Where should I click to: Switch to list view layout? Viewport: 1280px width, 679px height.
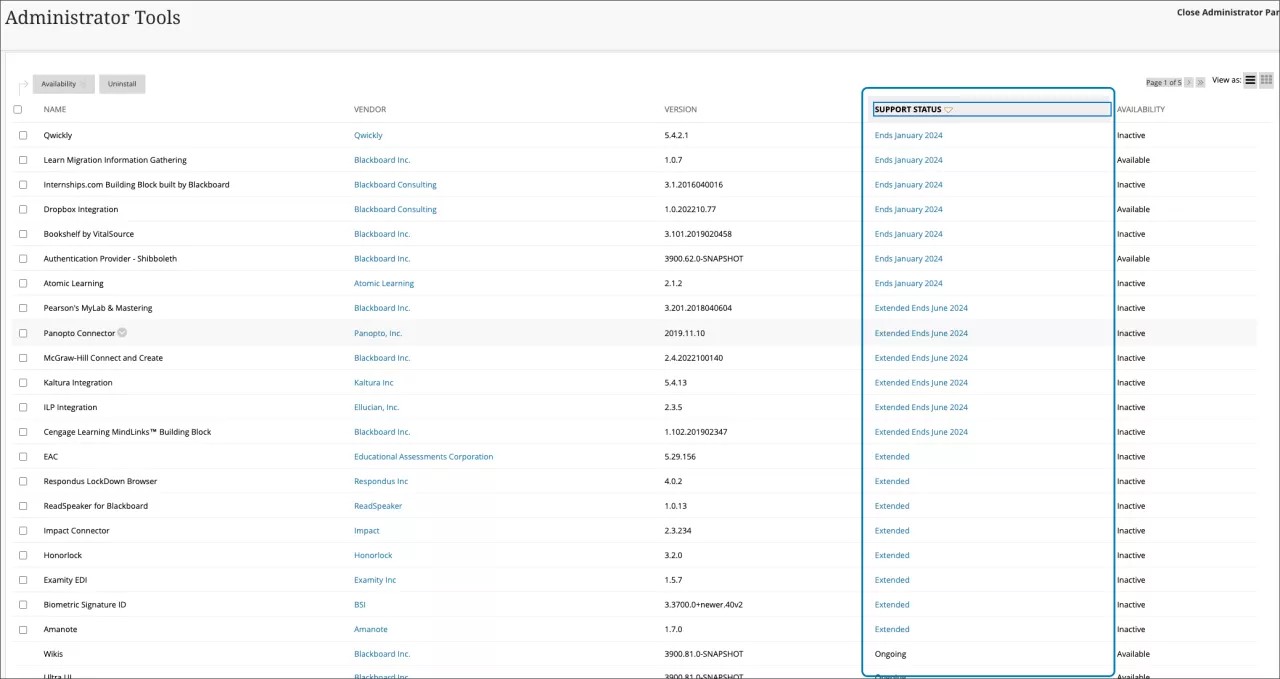click(x=1249, y=81)
